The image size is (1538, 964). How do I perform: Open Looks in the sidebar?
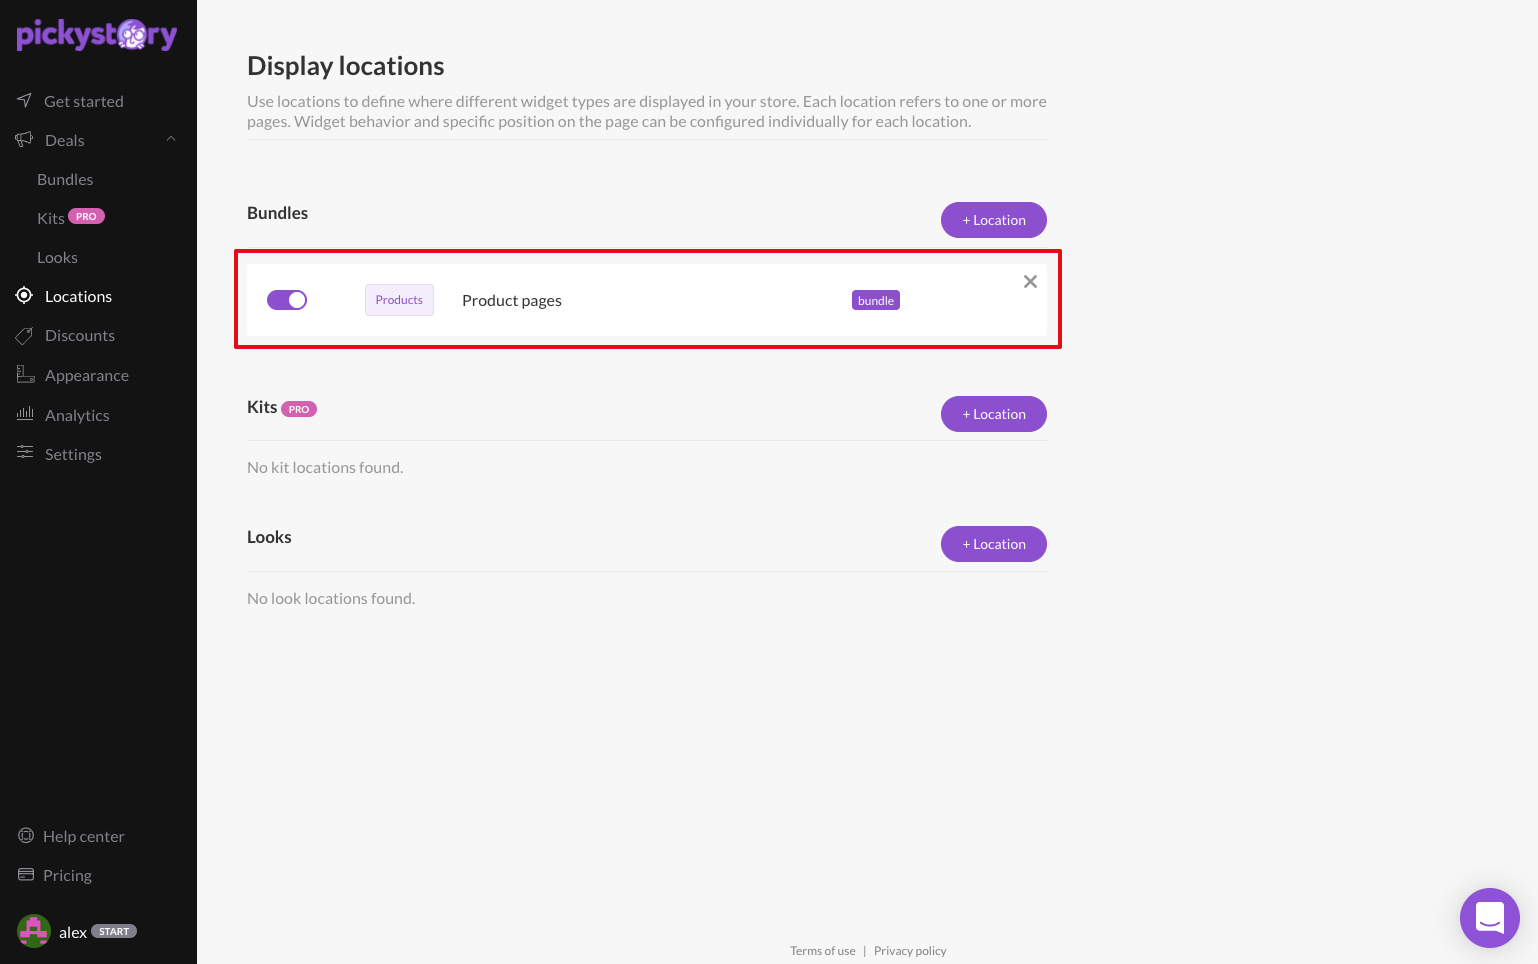[57, 257]
